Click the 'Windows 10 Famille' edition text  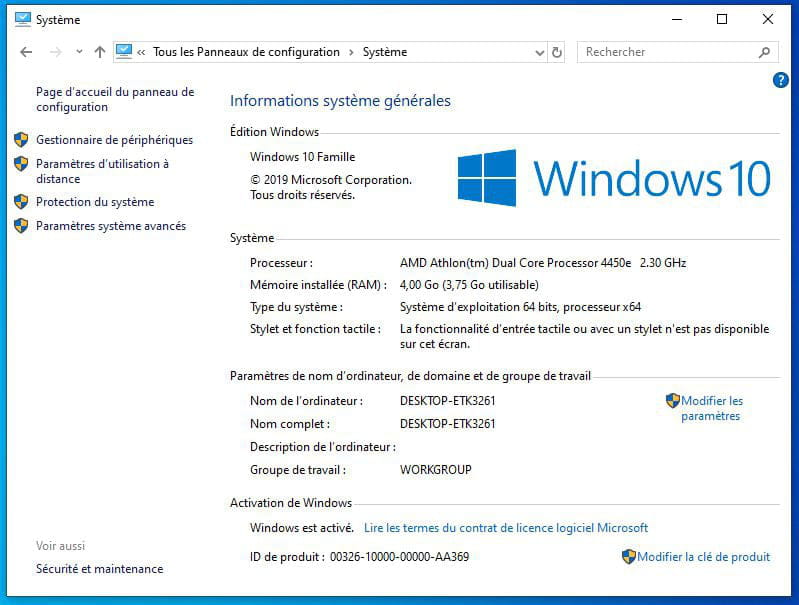[x=303, y=157]
